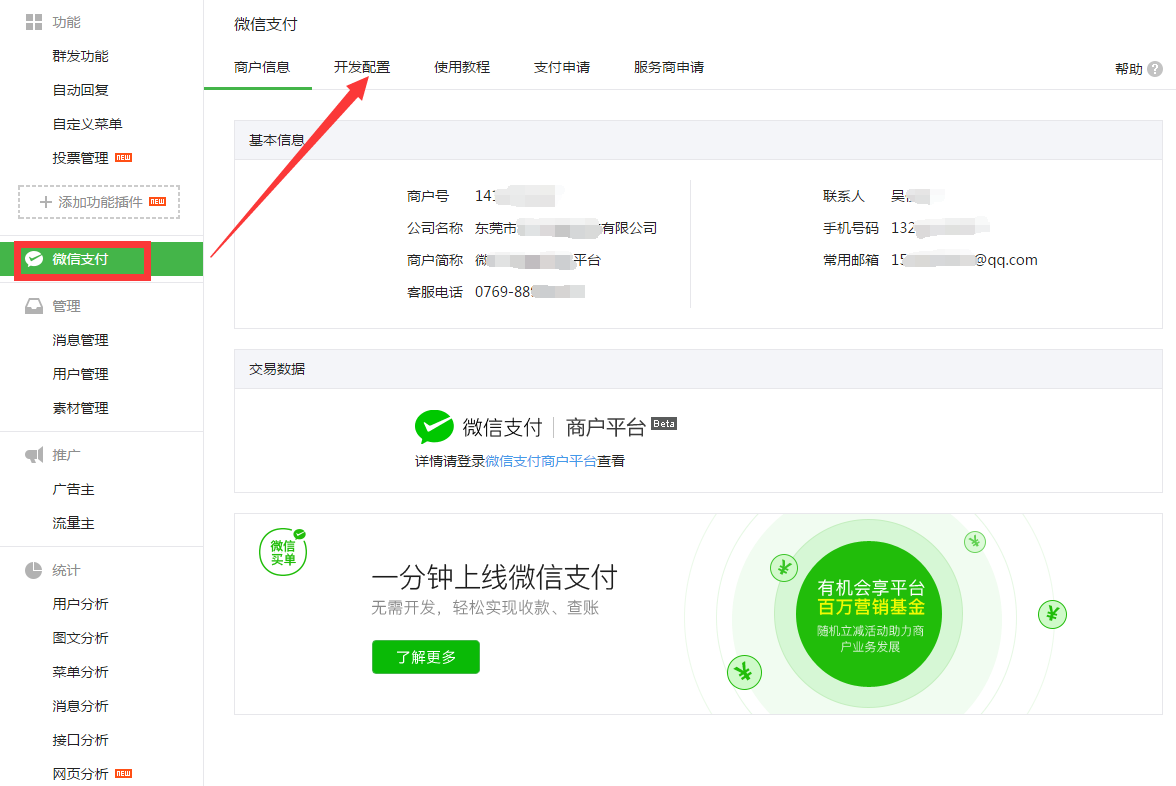
Task: Click the Beta badge beside 商户平台
Action: click(664, 424)
